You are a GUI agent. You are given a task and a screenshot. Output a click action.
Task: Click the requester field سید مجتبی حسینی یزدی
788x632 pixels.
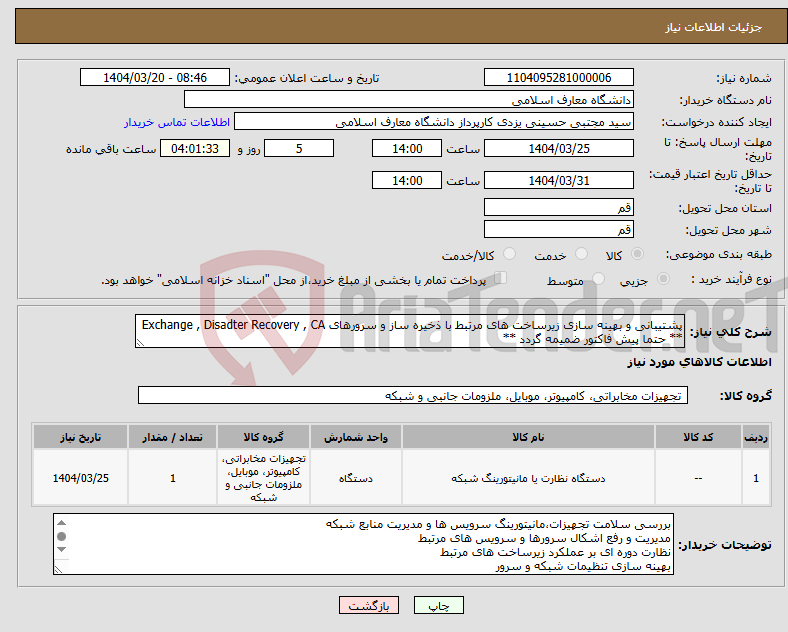(434, 122)
